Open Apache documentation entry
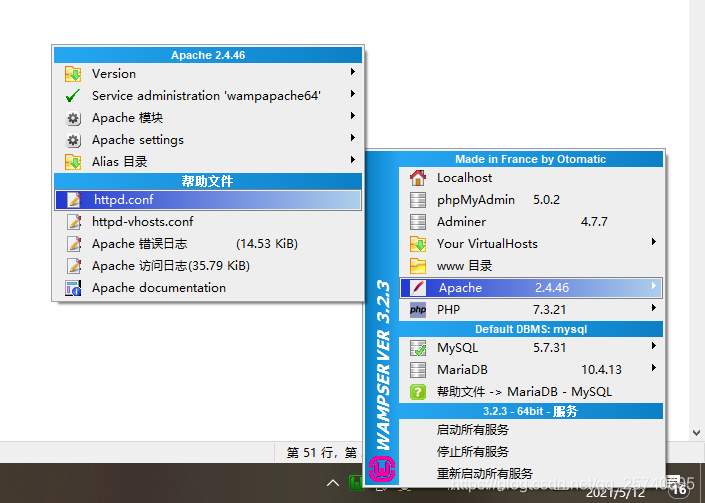The height and width of the screenshot is (503, 705). [x=208, y=288]
